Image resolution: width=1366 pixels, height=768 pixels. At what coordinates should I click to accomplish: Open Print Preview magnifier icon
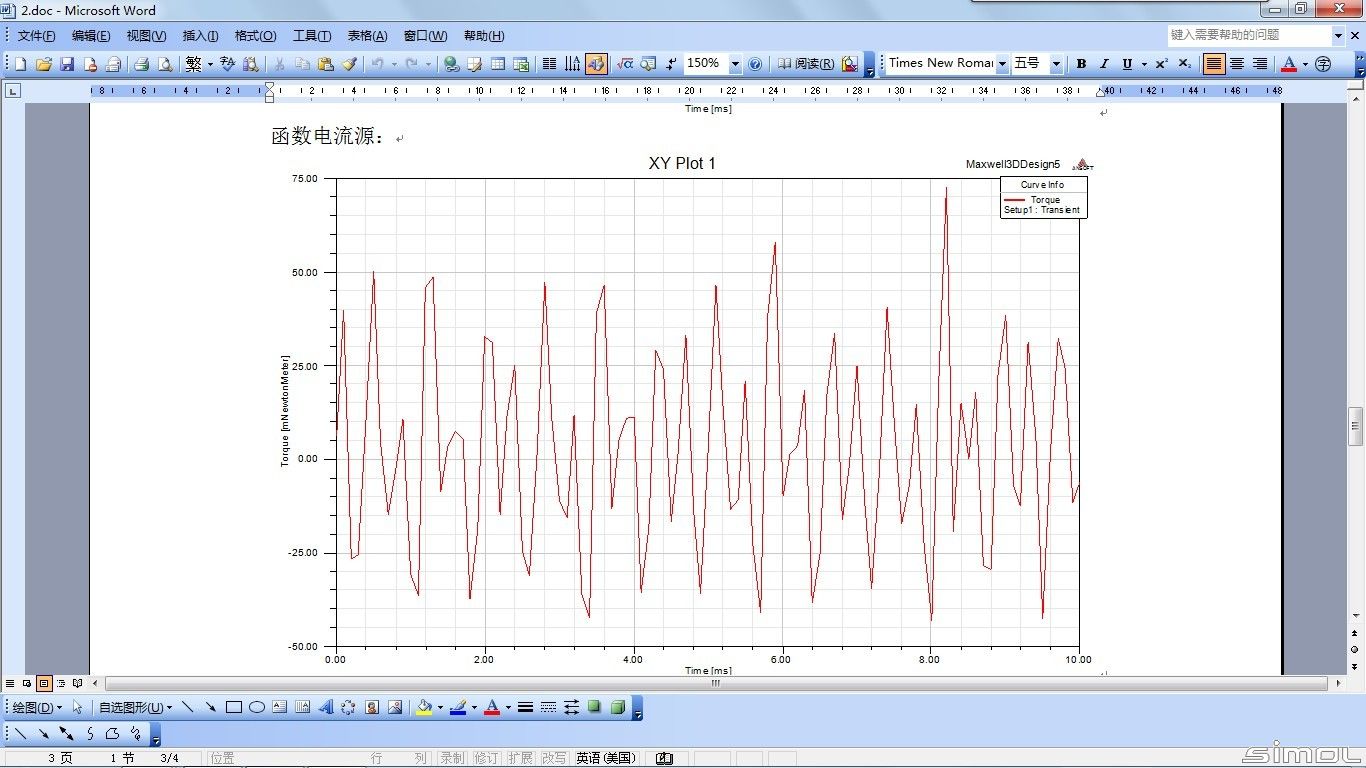(165, 64)
